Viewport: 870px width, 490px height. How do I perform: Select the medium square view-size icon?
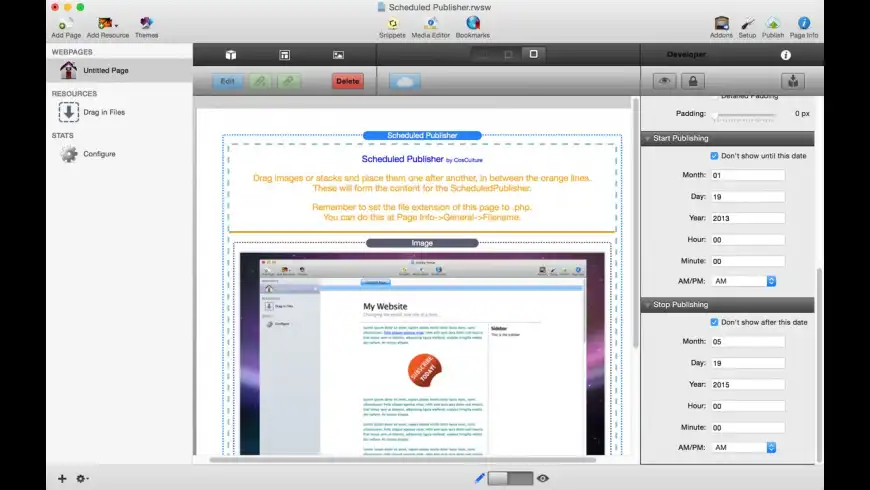point(508,54)
